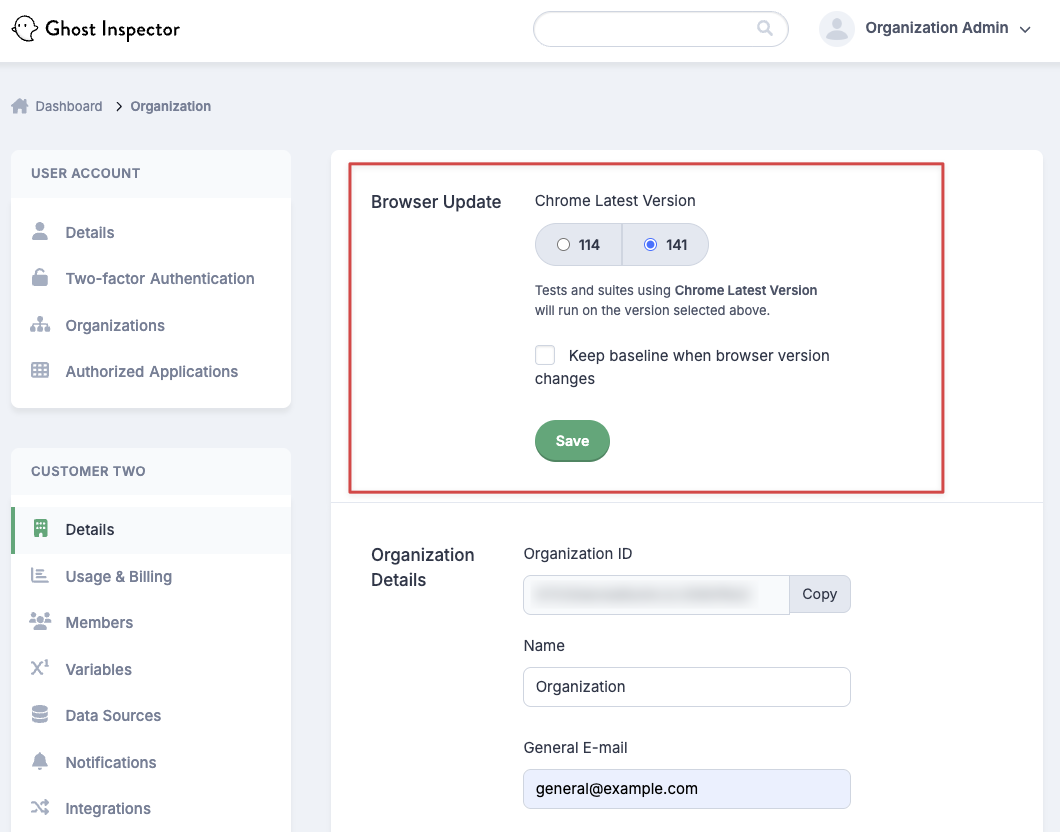
Task: Navigate to Dashboard via the breadcrumb
Action: point(67,105)
